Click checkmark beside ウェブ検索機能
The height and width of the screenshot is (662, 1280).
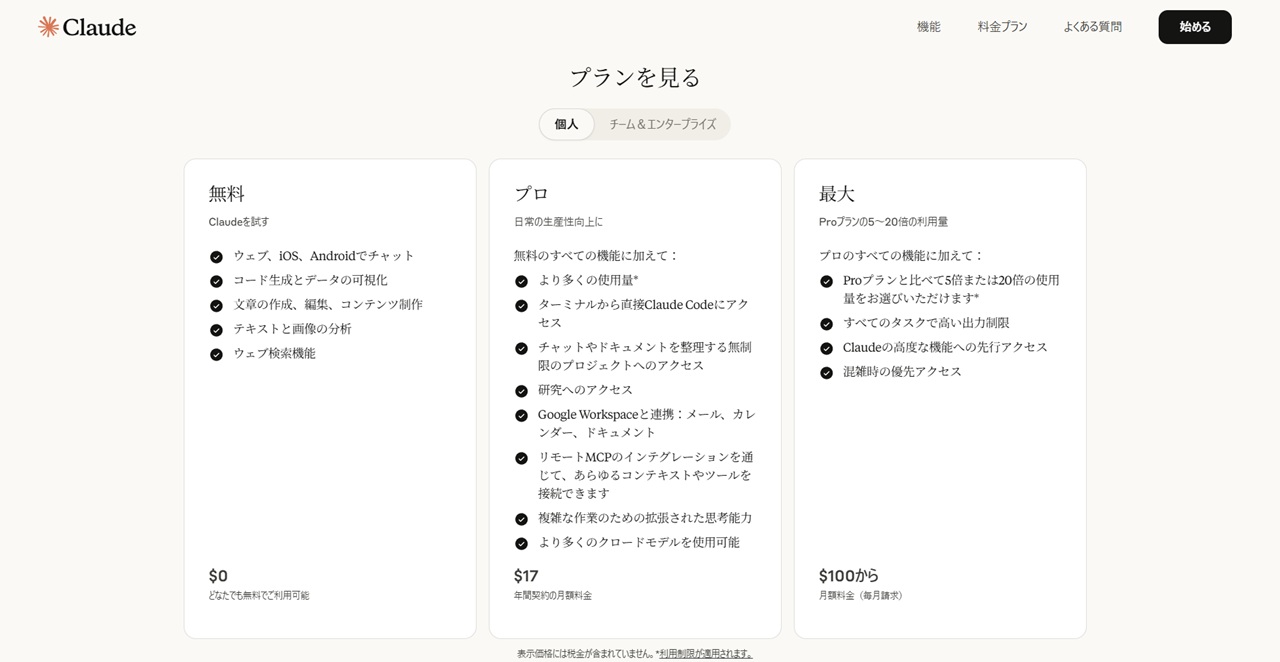[216, 354]
